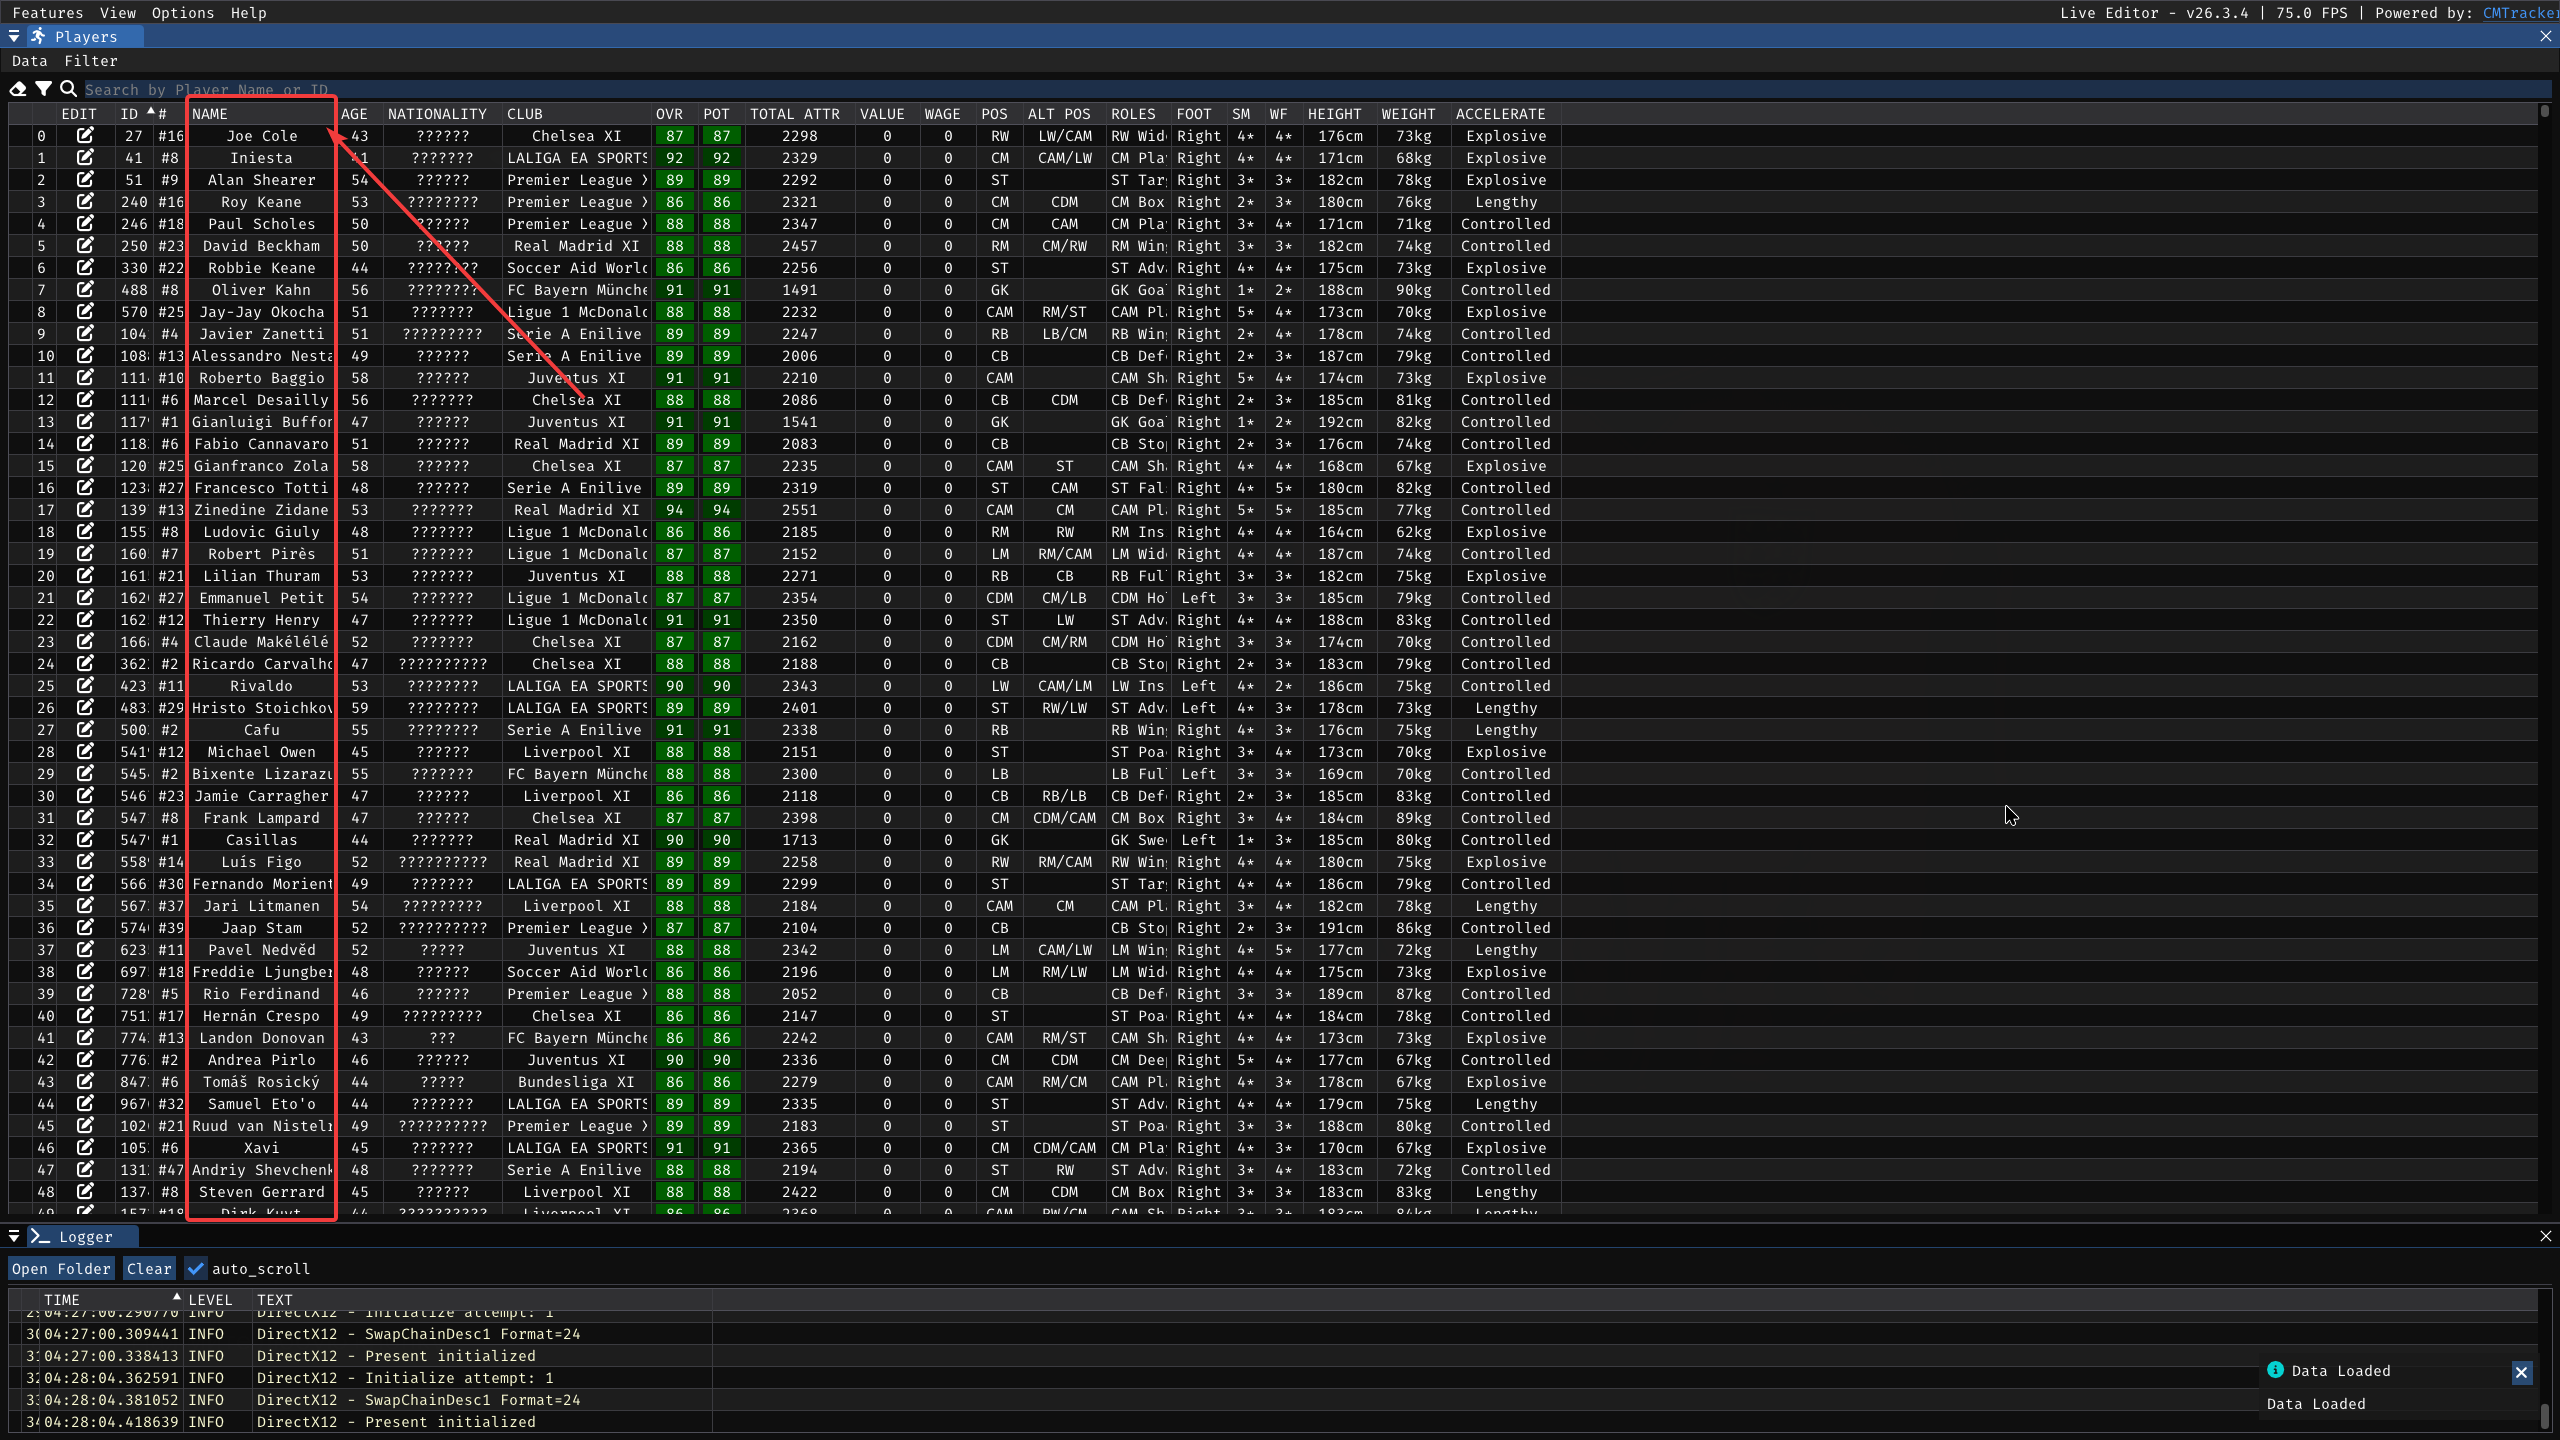This screenshot has height=1440, width=2560.
Task: Select the Players tab
Action: click(x=85, y=36)
